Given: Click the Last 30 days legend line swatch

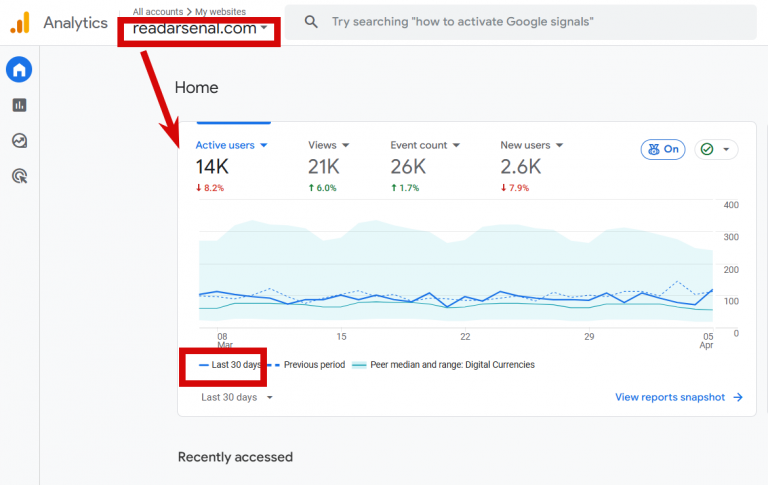Looking at the screenshot, I should [x=204, y=365].
